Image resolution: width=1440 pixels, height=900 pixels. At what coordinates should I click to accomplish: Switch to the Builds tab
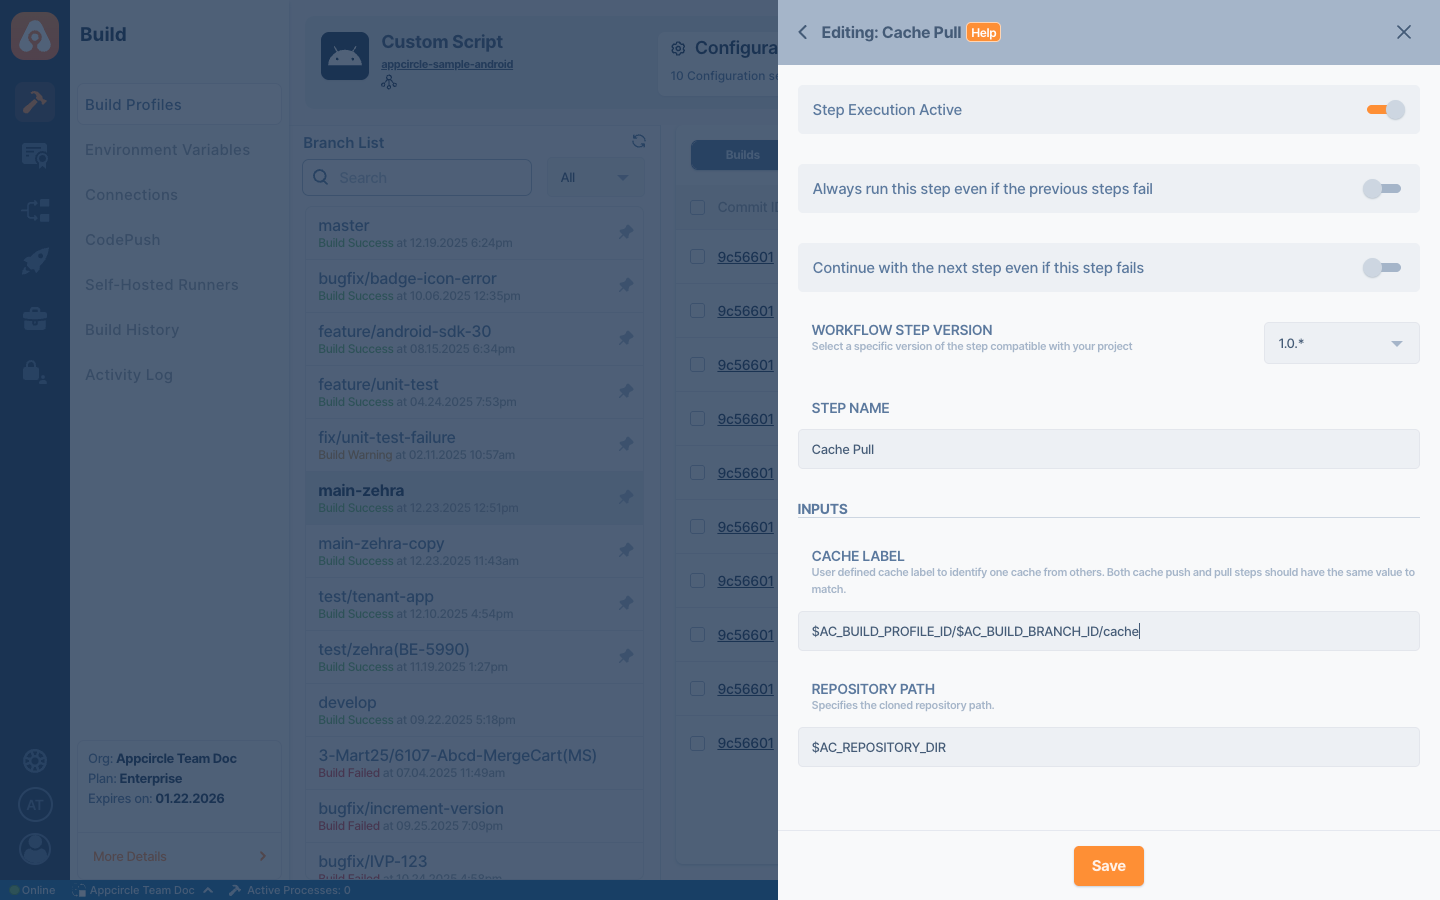pyautogui.click(x=742, y=155)
